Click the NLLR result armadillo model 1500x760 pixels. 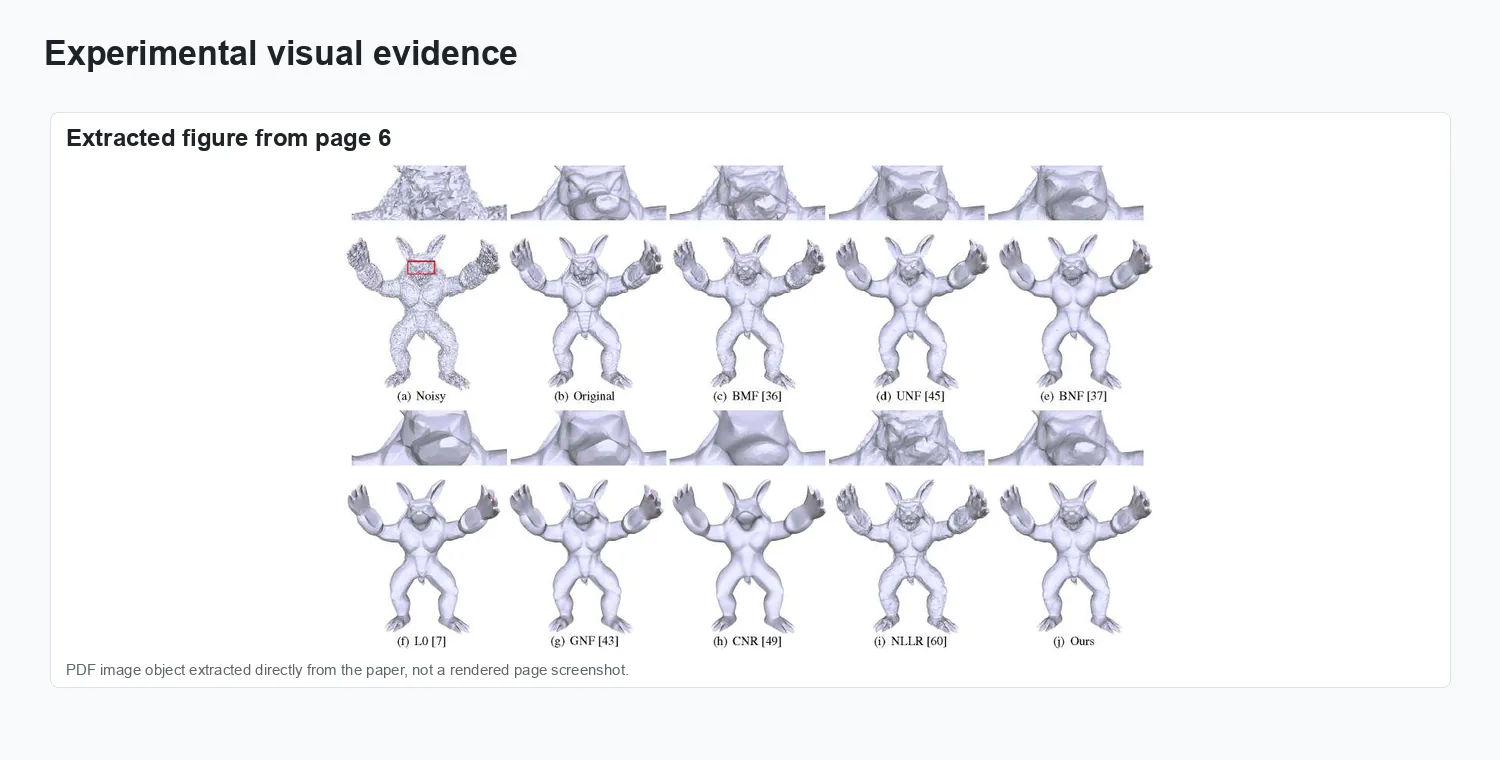tap(912, 556)
